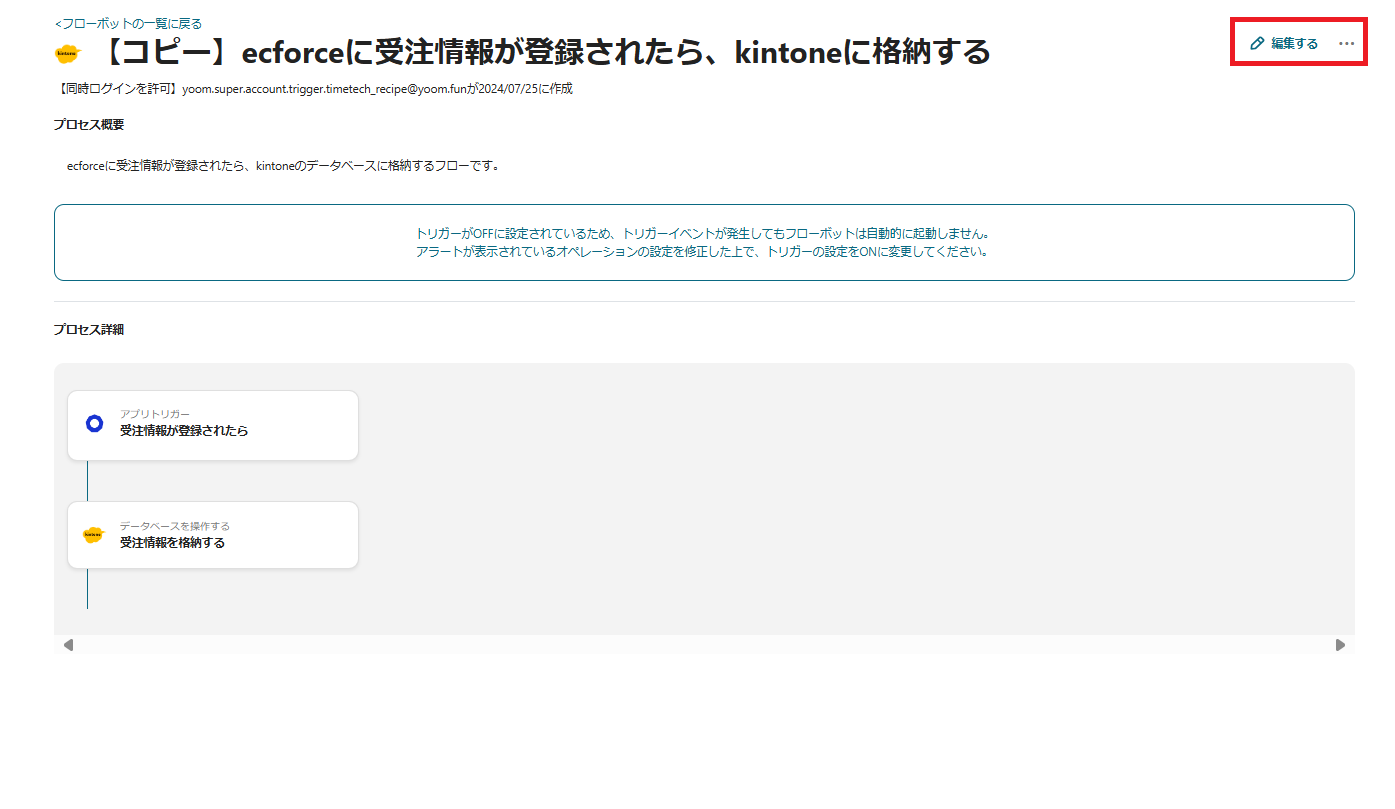Open the 受注情報を格納する operation card
The image size is (1395, 809).
point(213,535)
